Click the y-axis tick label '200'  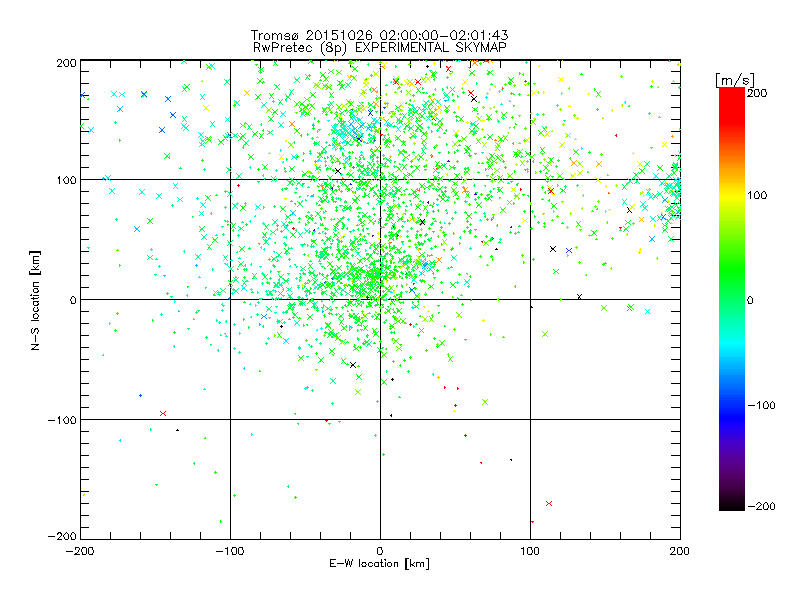(66, 63)
